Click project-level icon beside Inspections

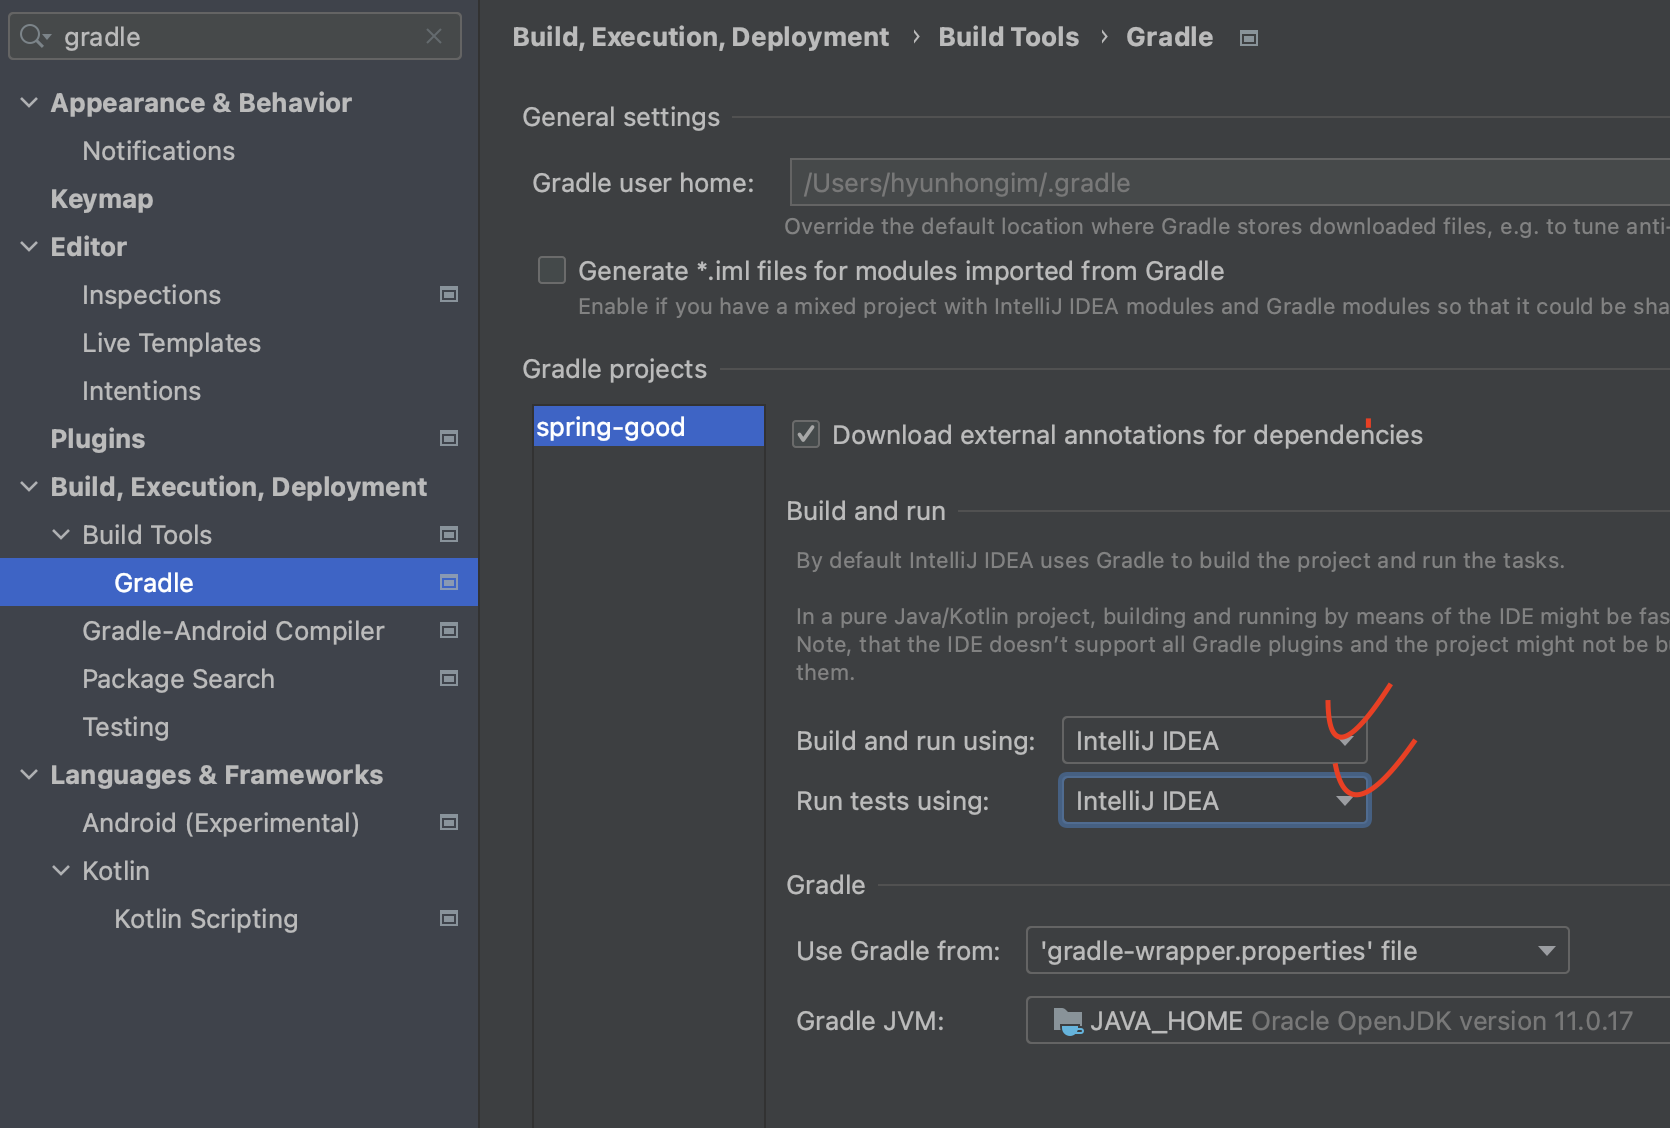(x=449, y=294)
